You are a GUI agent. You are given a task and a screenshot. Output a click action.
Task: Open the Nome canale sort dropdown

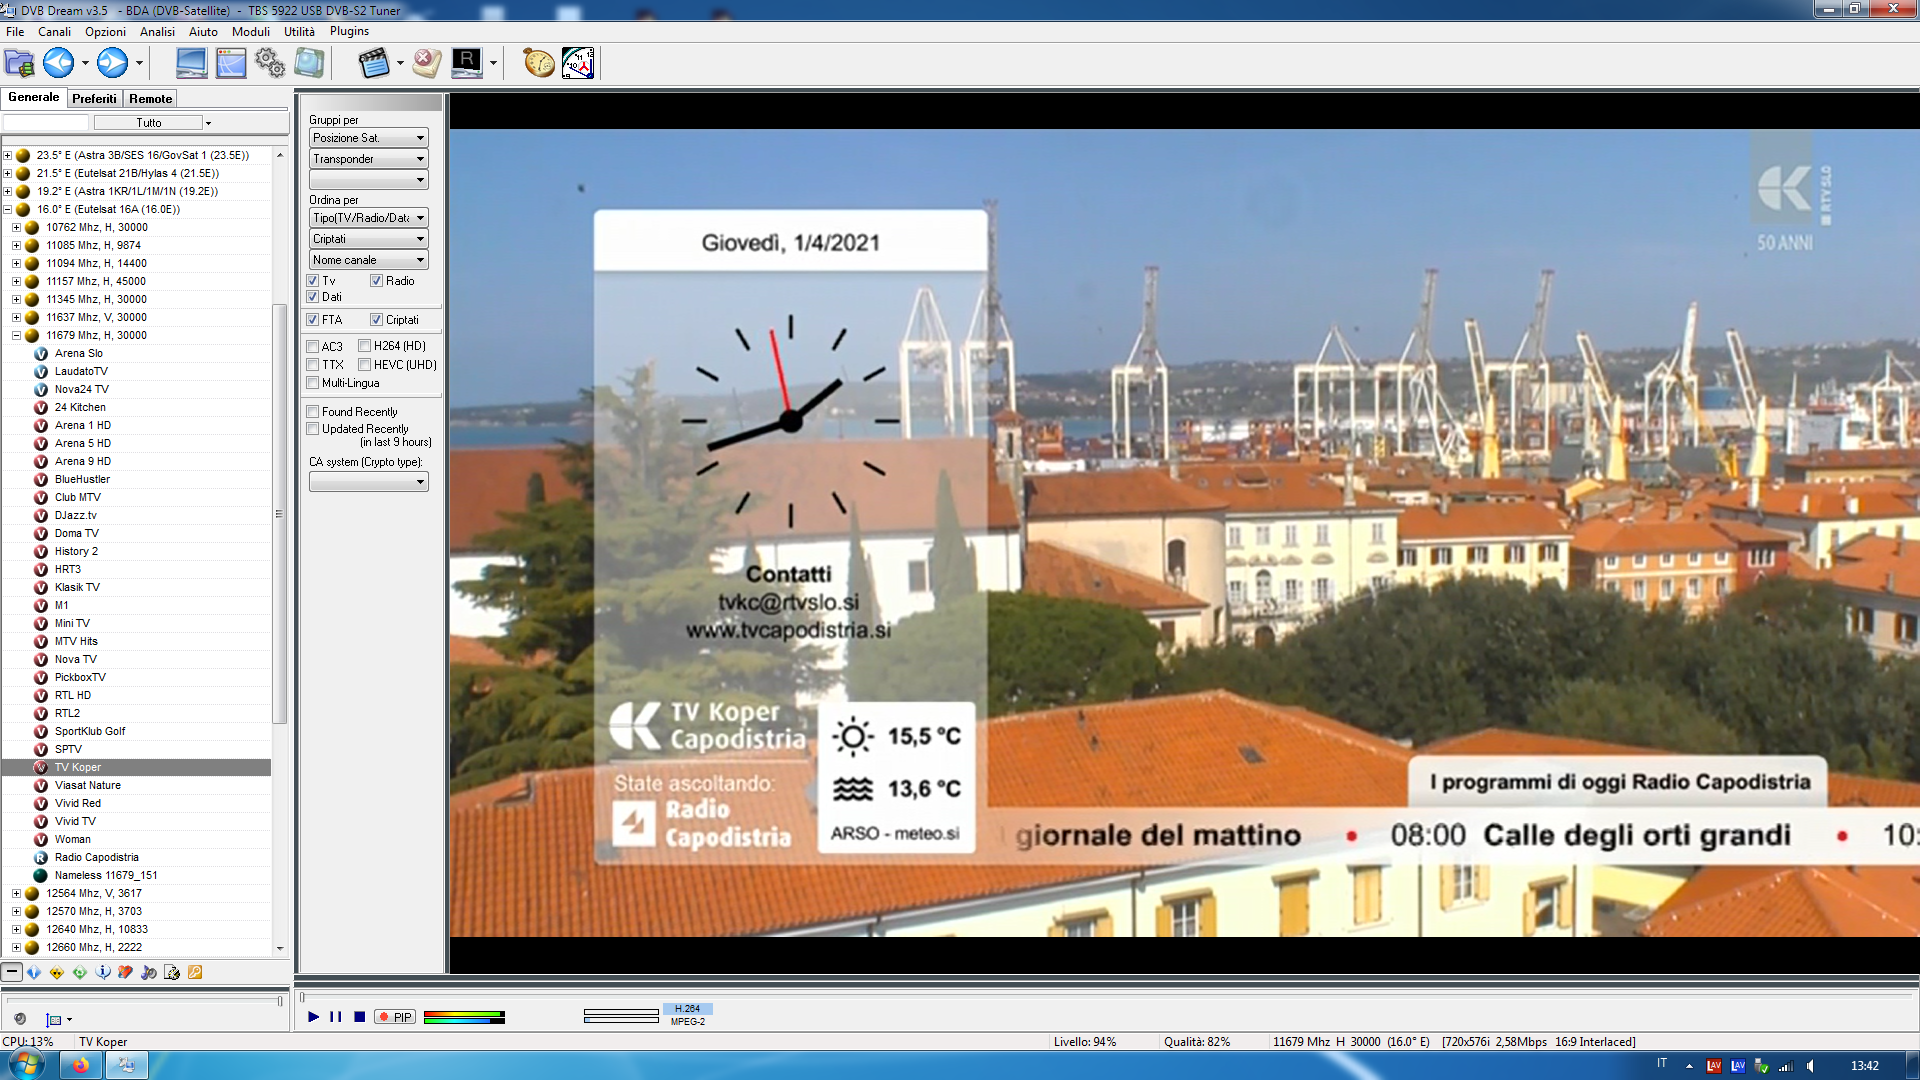pos(369,260)
